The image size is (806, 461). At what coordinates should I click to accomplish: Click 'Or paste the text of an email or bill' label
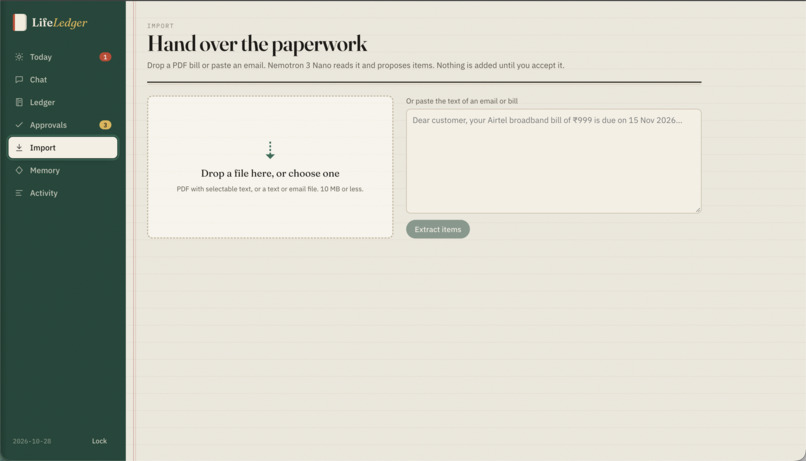coord(462,101)
